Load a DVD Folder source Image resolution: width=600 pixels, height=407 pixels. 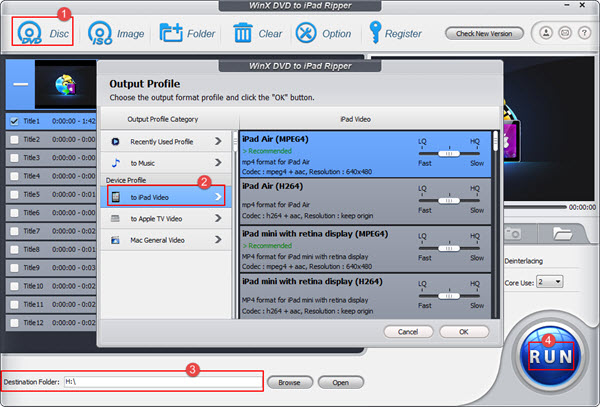187,33
